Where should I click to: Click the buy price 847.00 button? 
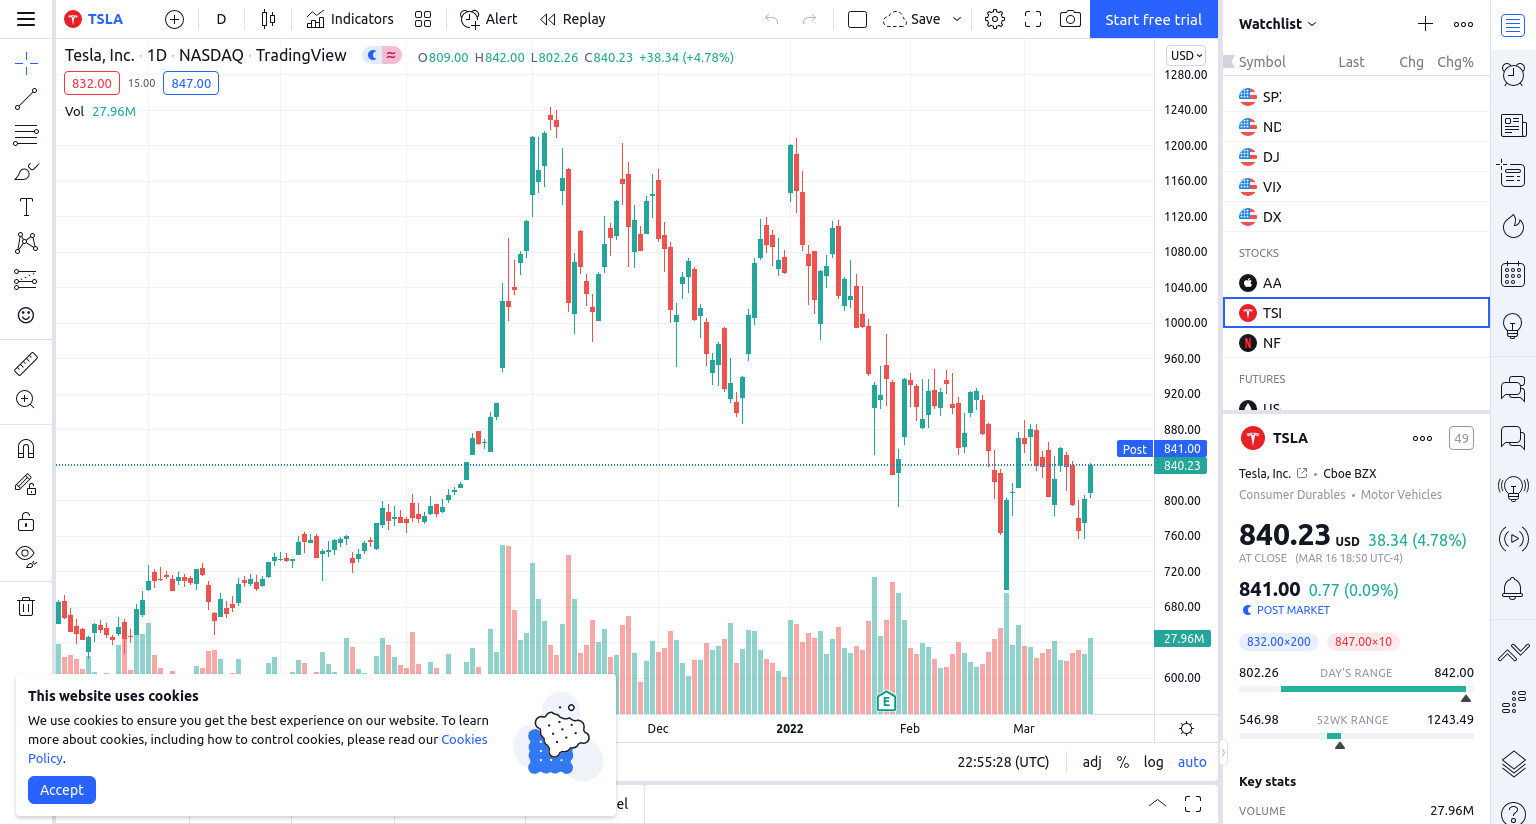tap(191, 83)
